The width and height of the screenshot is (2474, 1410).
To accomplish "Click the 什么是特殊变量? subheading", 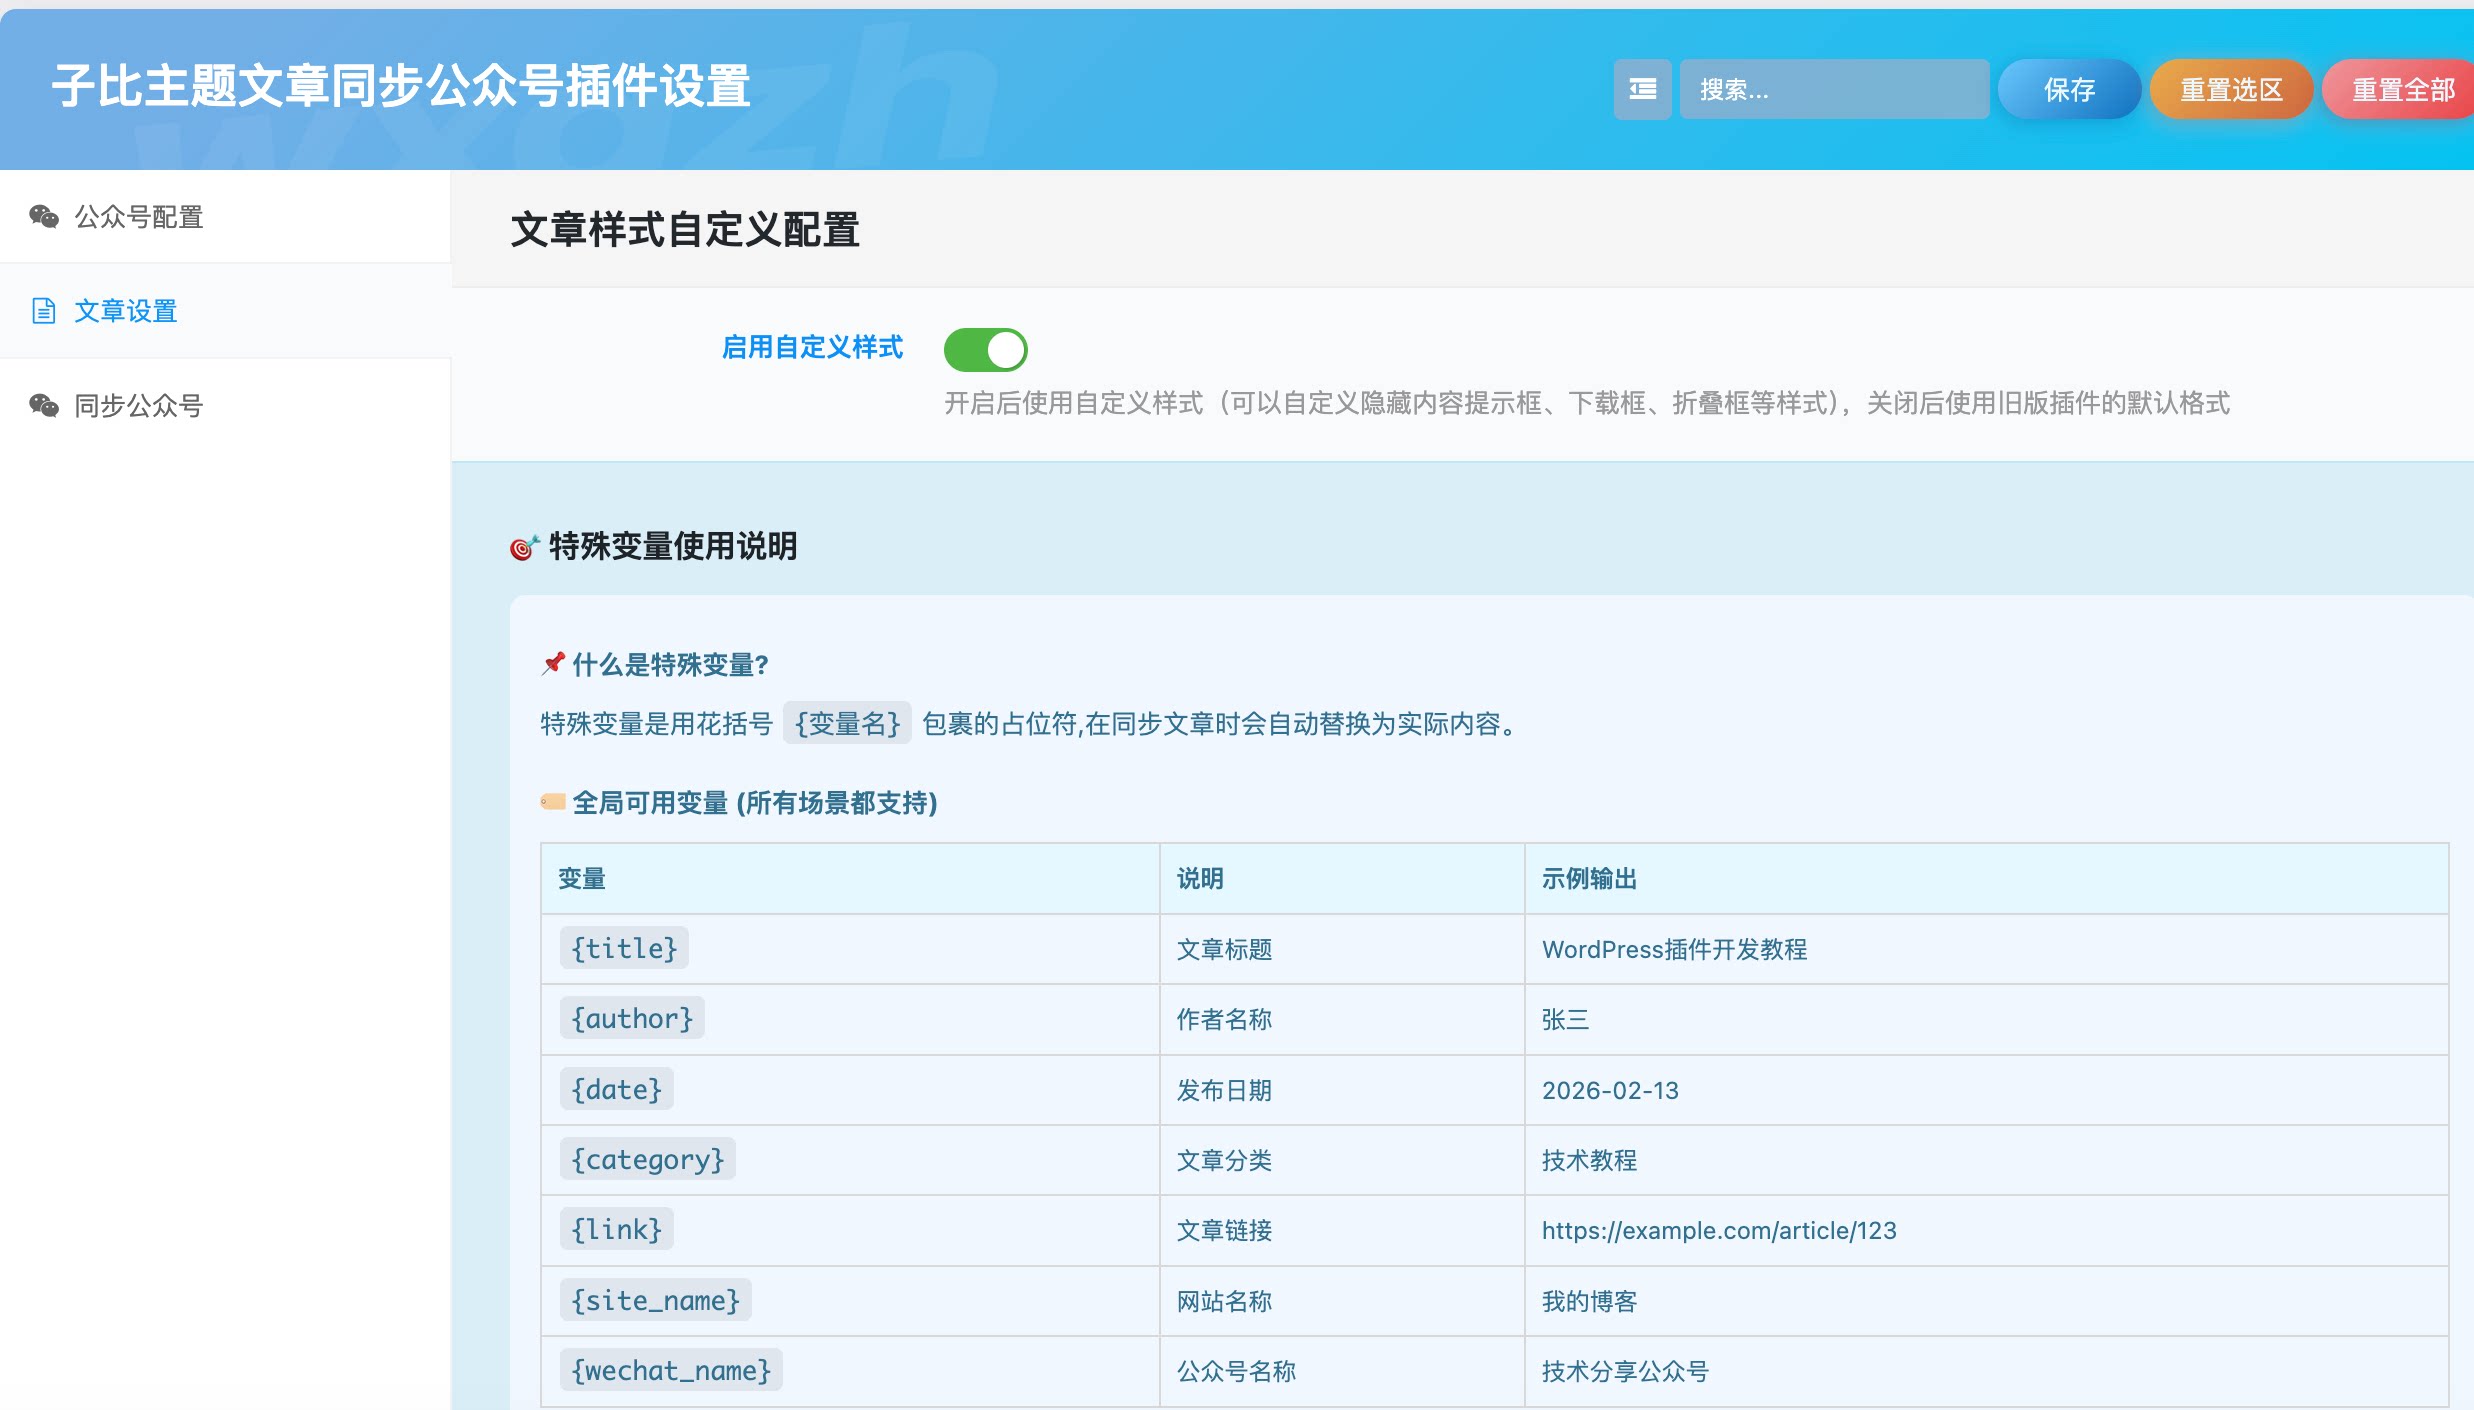I will pyautogui.click(x=670, y=664).
